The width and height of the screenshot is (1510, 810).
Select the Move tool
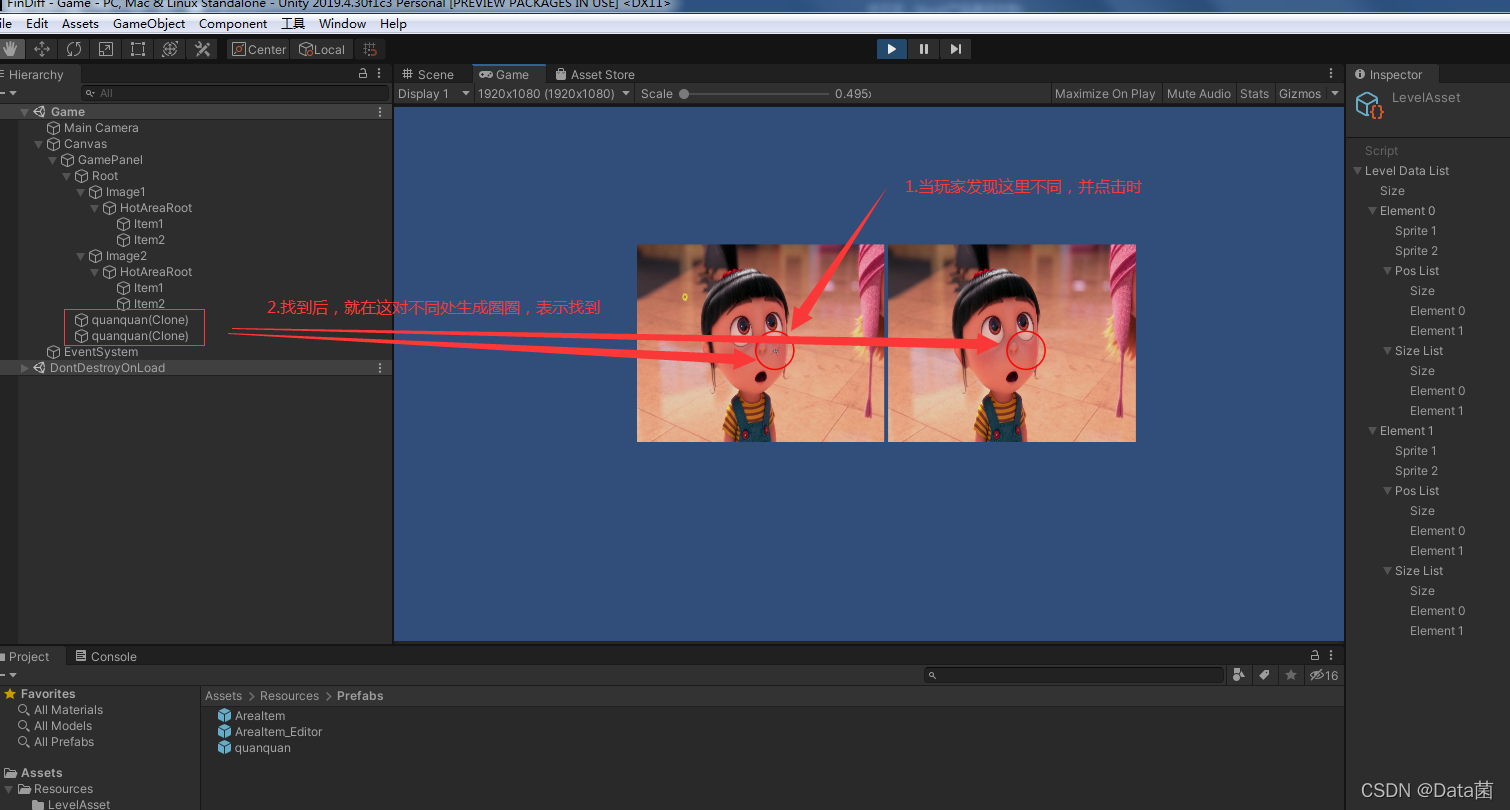click(x=42, y=49)
